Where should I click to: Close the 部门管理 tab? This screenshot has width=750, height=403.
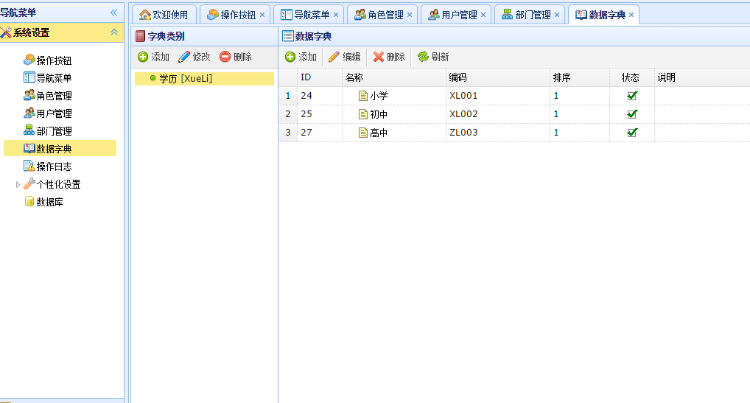[x=557, y=15]
